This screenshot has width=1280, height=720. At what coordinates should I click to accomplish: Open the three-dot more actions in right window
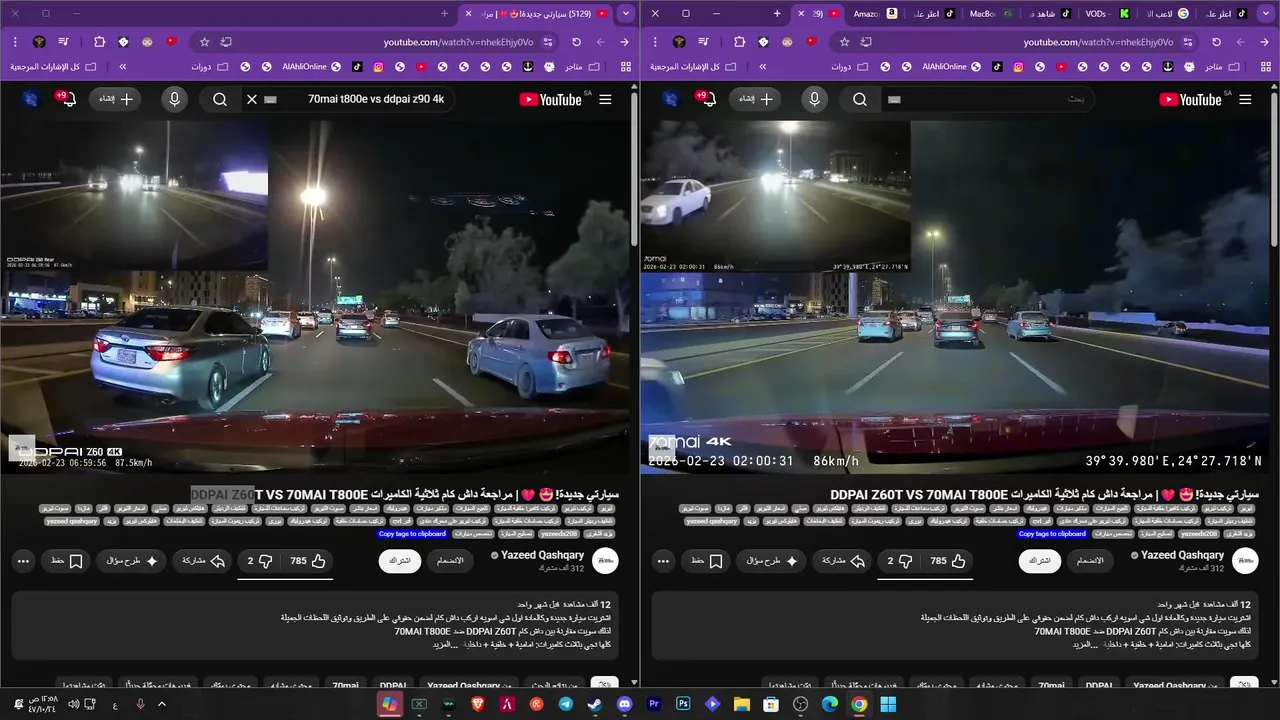point(662,561)
